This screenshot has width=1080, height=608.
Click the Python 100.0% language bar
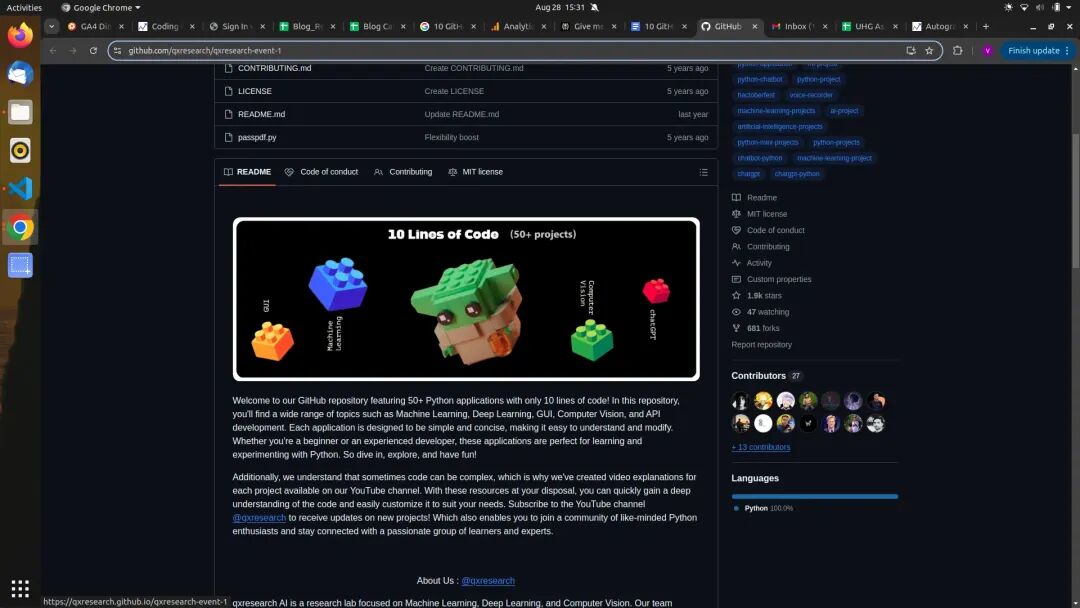tap(813, 495)
